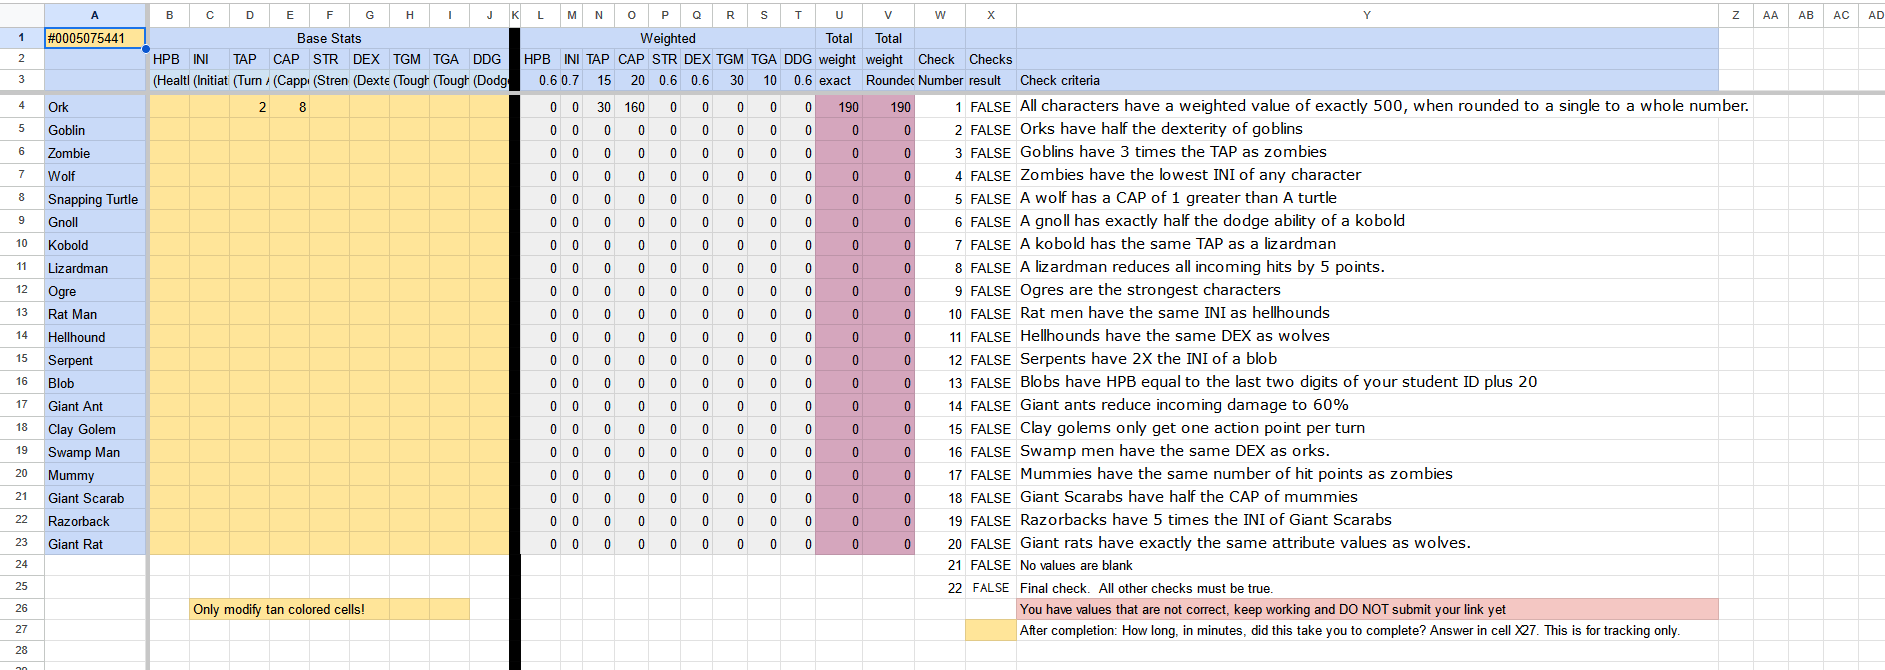Click check 1 'All characters have a weighted value' text

pos(1384,106)
